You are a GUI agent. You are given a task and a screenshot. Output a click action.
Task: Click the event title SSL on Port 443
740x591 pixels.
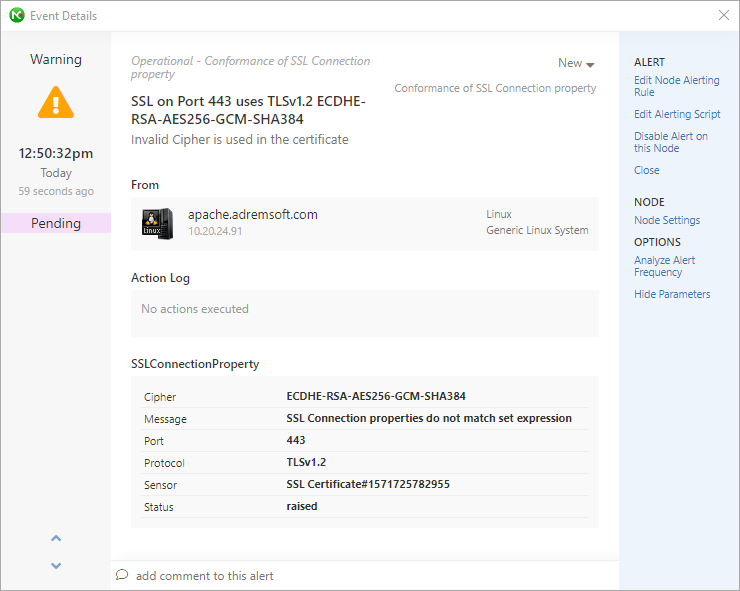tap(248, 110)
